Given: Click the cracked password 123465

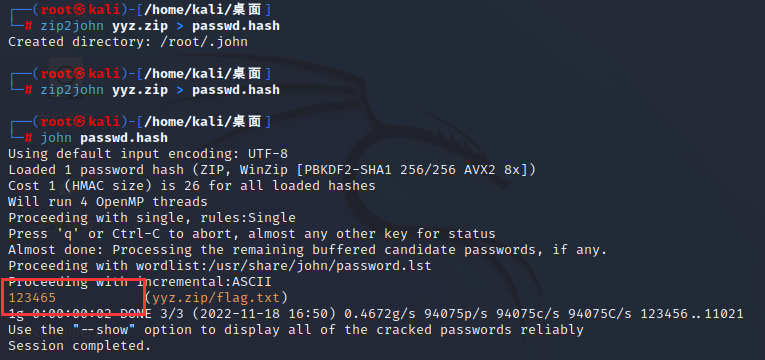Looking at the screenshot, I should click(32, 298).
